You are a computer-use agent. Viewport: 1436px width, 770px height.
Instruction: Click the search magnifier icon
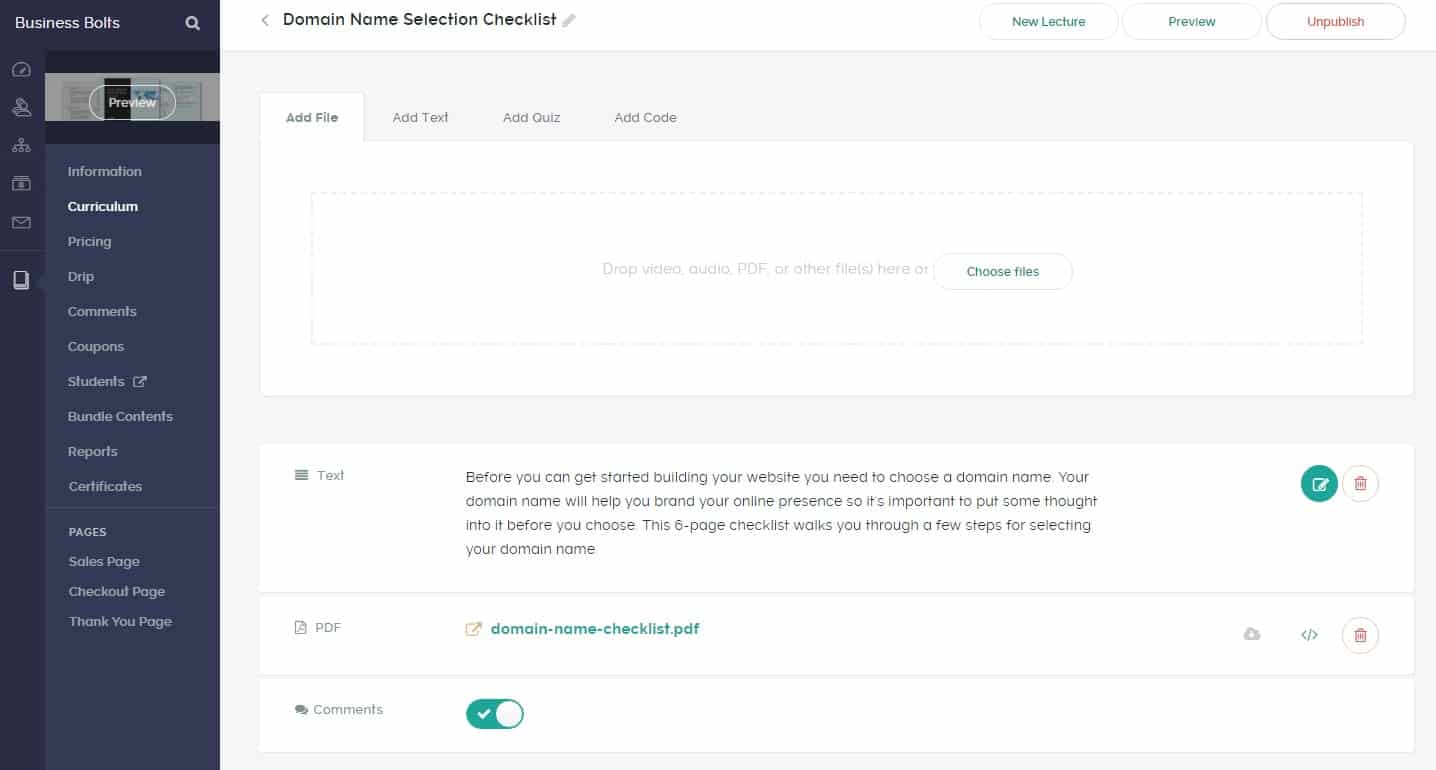193,23
